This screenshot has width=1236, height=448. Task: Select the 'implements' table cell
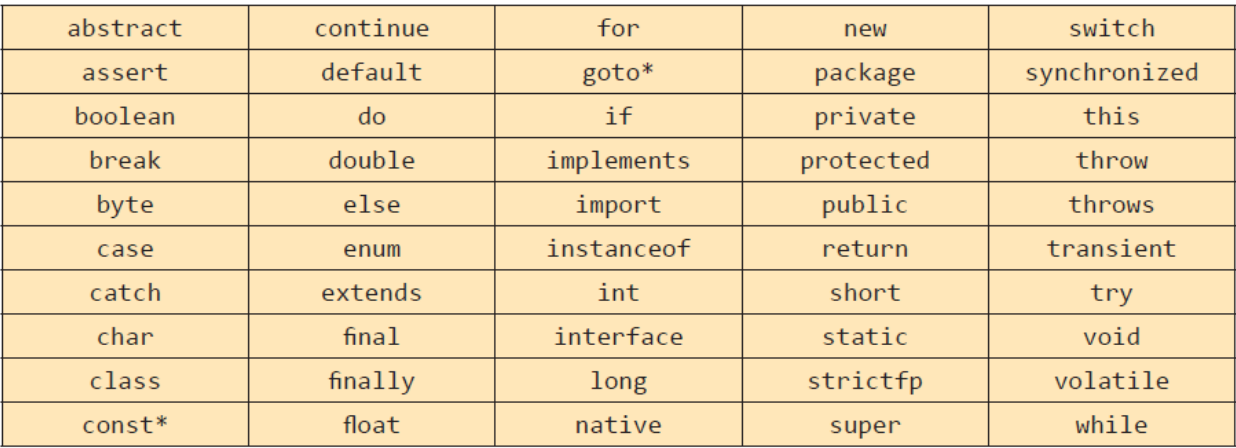(618, 161)
